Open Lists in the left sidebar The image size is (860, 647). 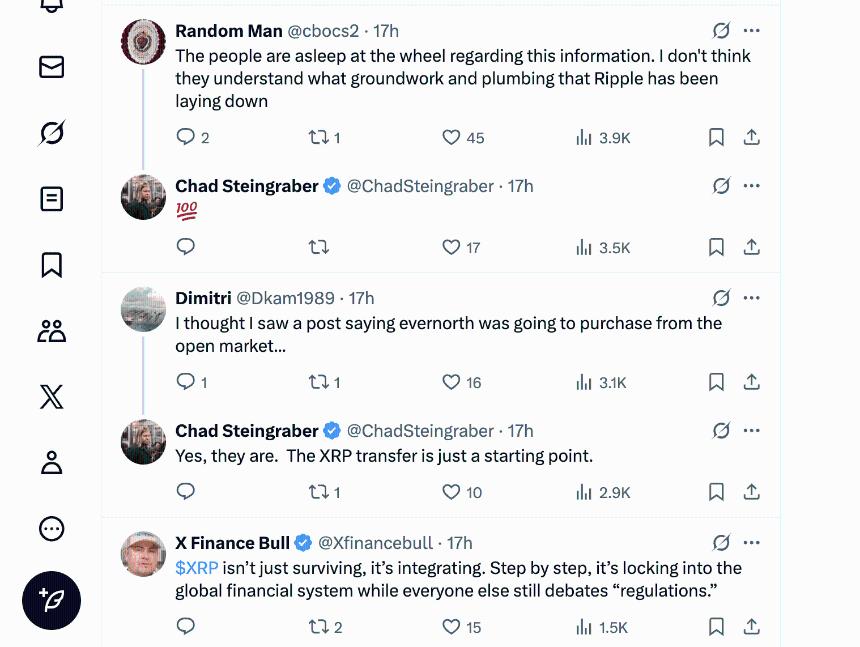pyautogui.click(x=51, y=199)
